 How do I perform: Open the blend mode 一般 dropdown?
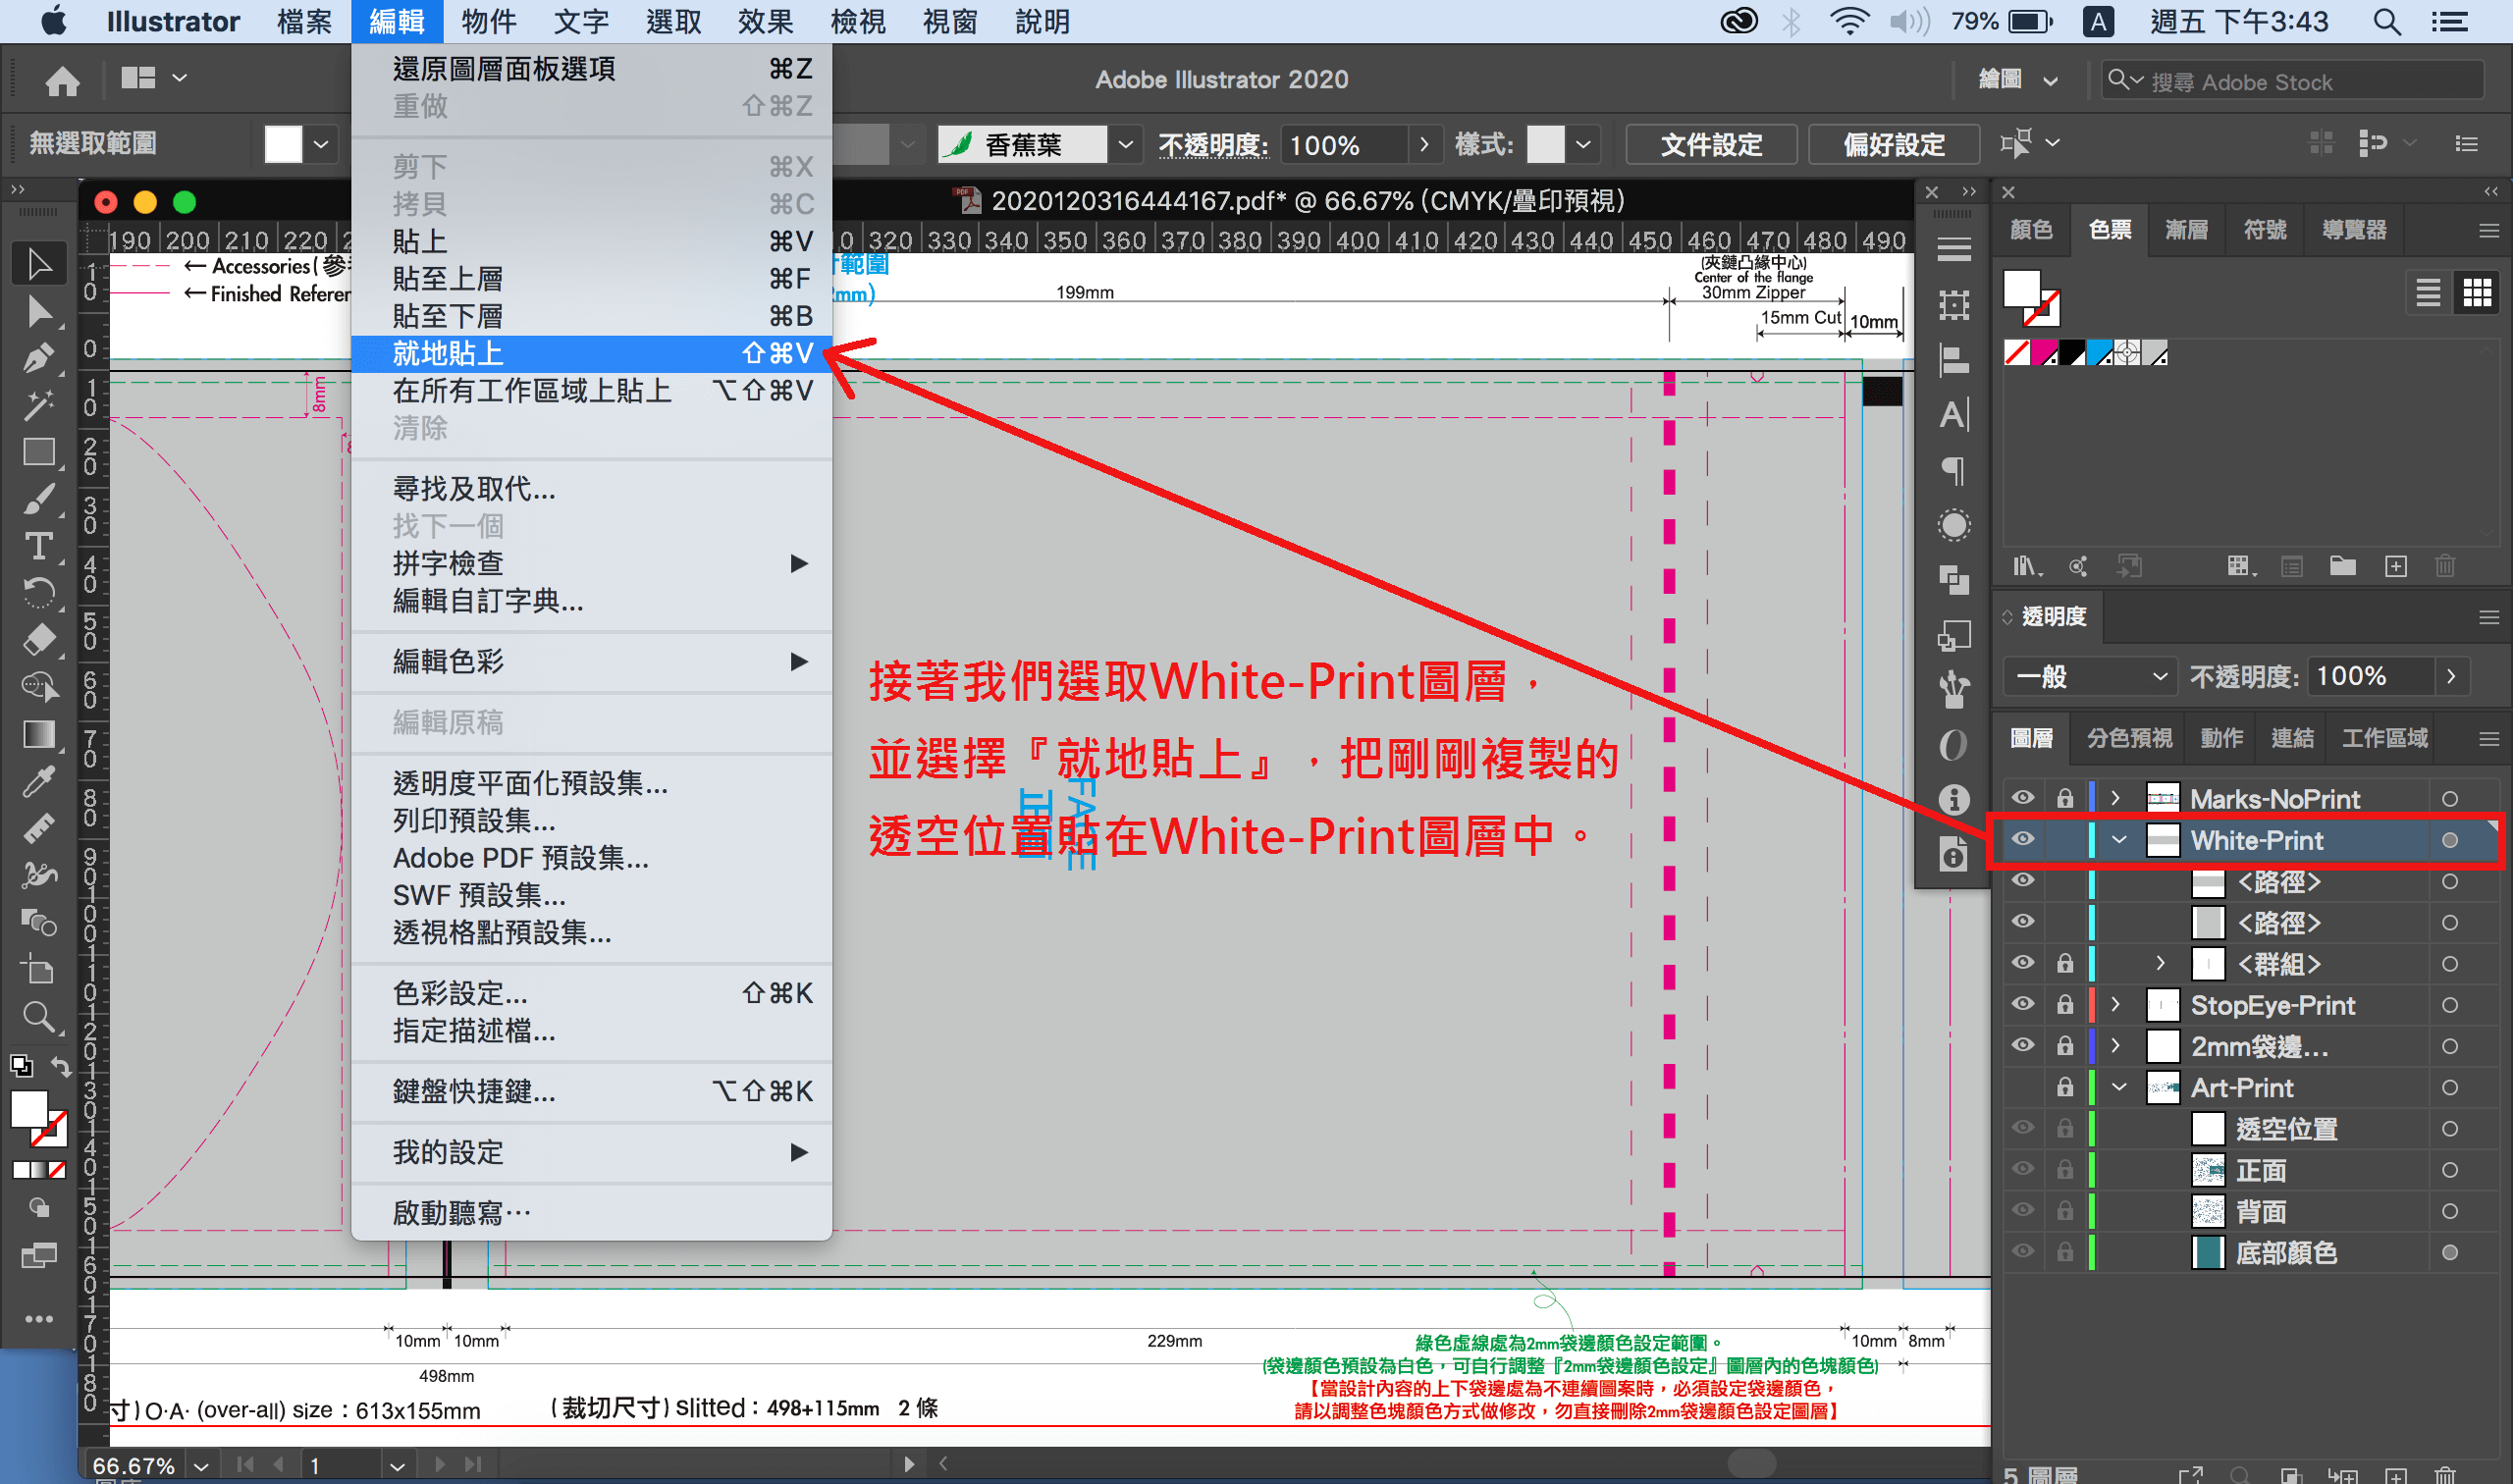2090,677
